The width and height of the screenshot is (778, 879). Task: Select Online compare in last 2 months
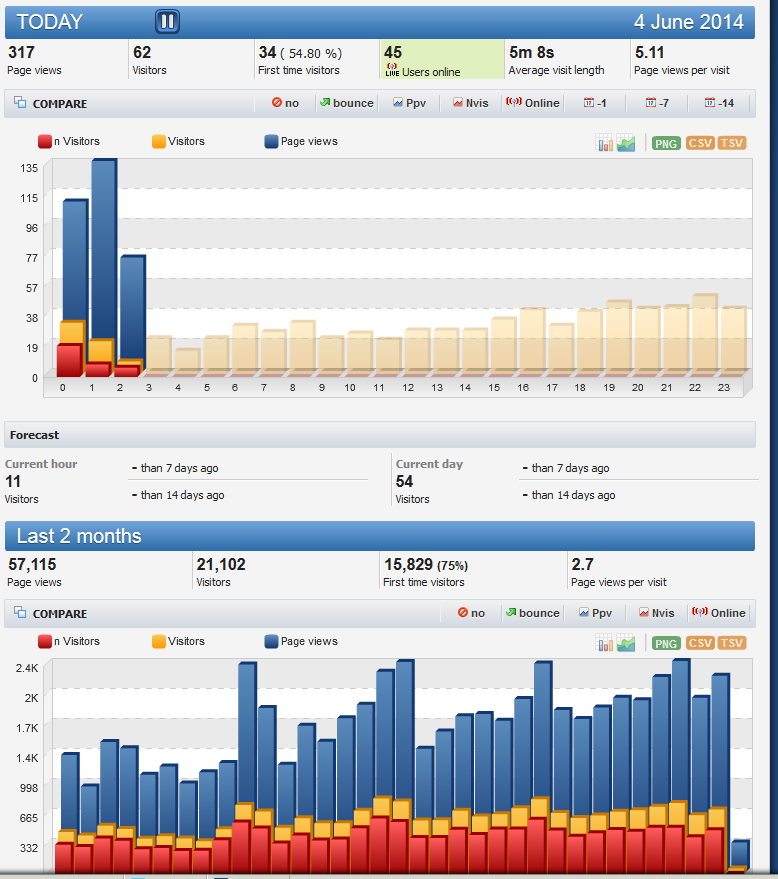(719, 613)
